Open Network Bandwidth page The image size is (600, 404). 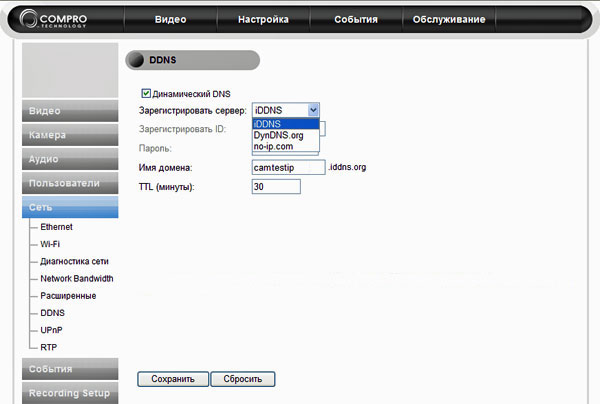[77, 279]
